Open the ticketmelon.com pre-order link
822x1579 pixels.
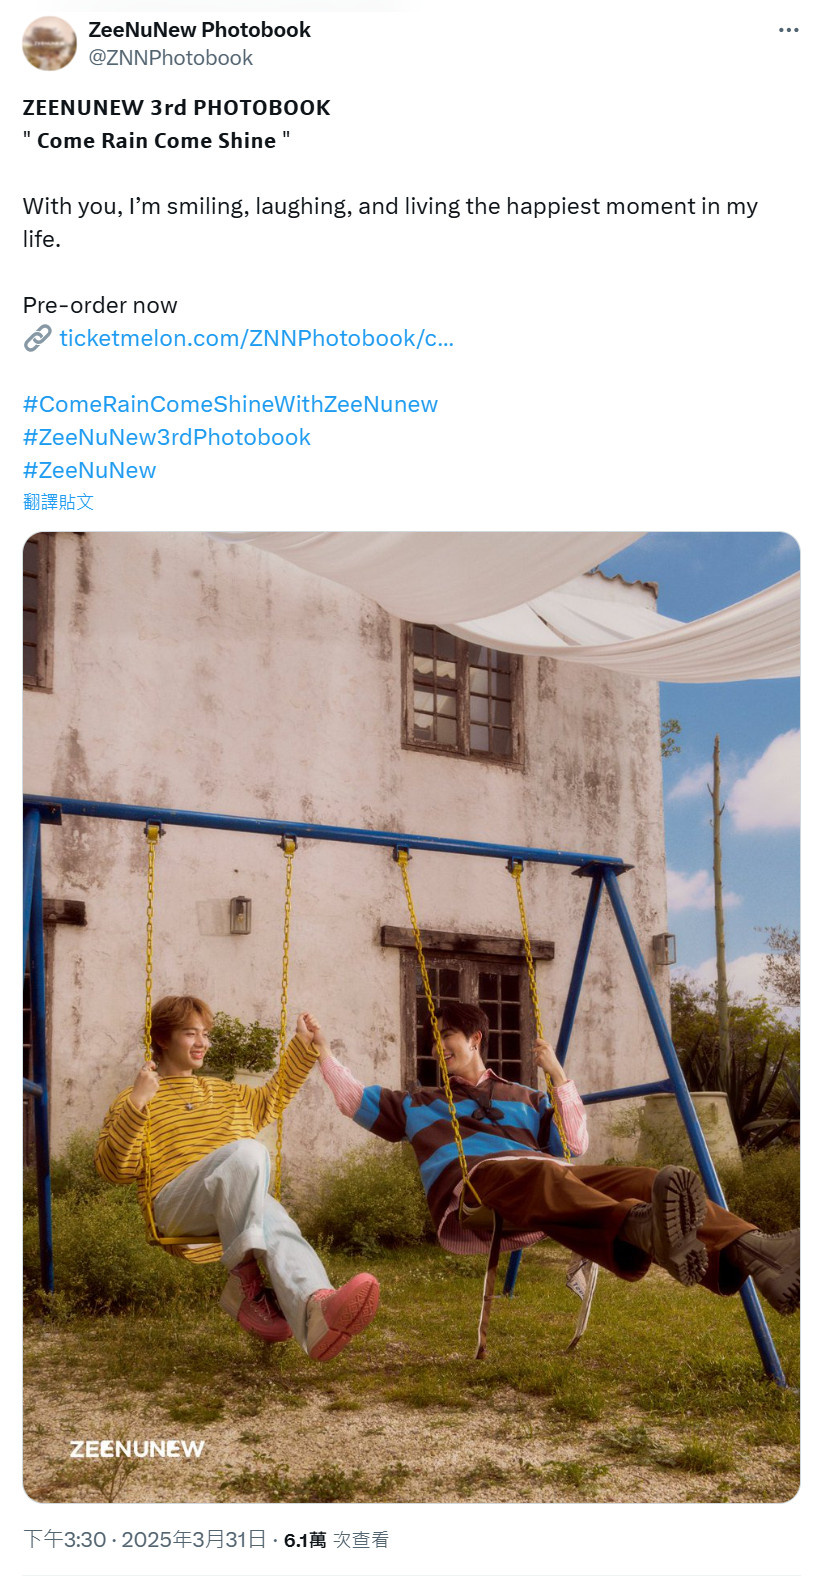point(256,339)
